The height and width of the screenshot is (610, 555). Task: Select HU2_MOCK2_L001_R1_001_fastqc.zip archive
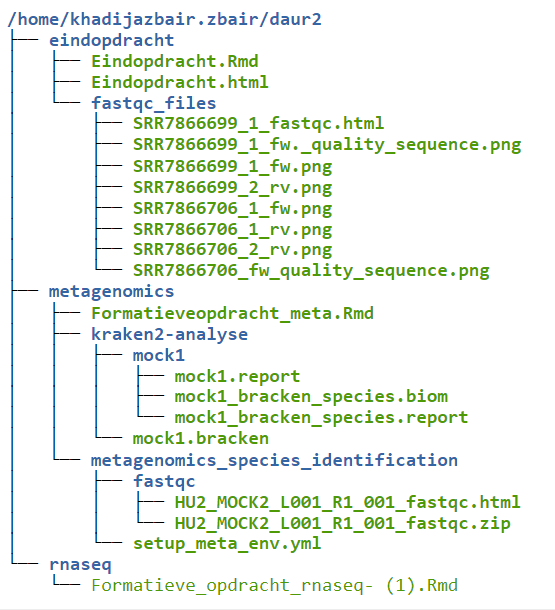[x=342, y=523]
